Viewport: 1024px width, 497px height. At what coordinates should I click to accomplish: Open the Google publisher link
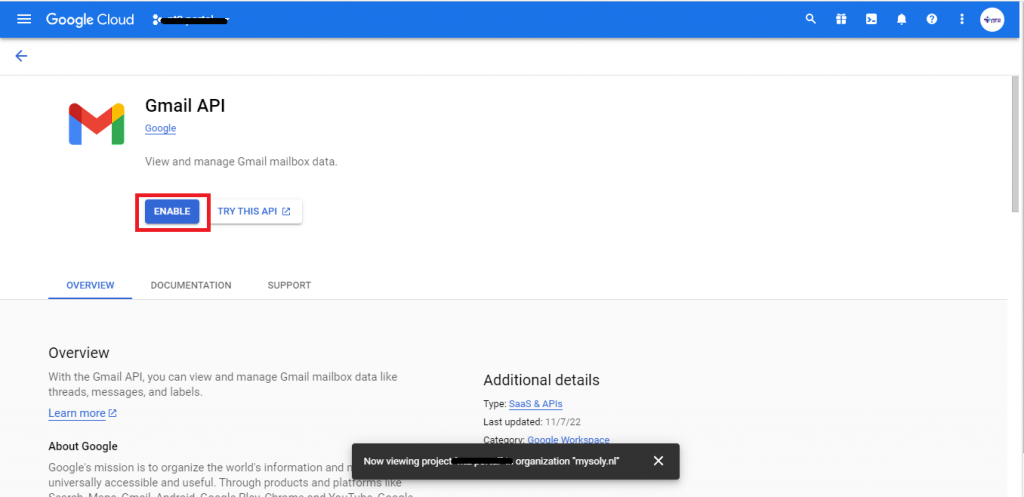click(x=161, y=128)
